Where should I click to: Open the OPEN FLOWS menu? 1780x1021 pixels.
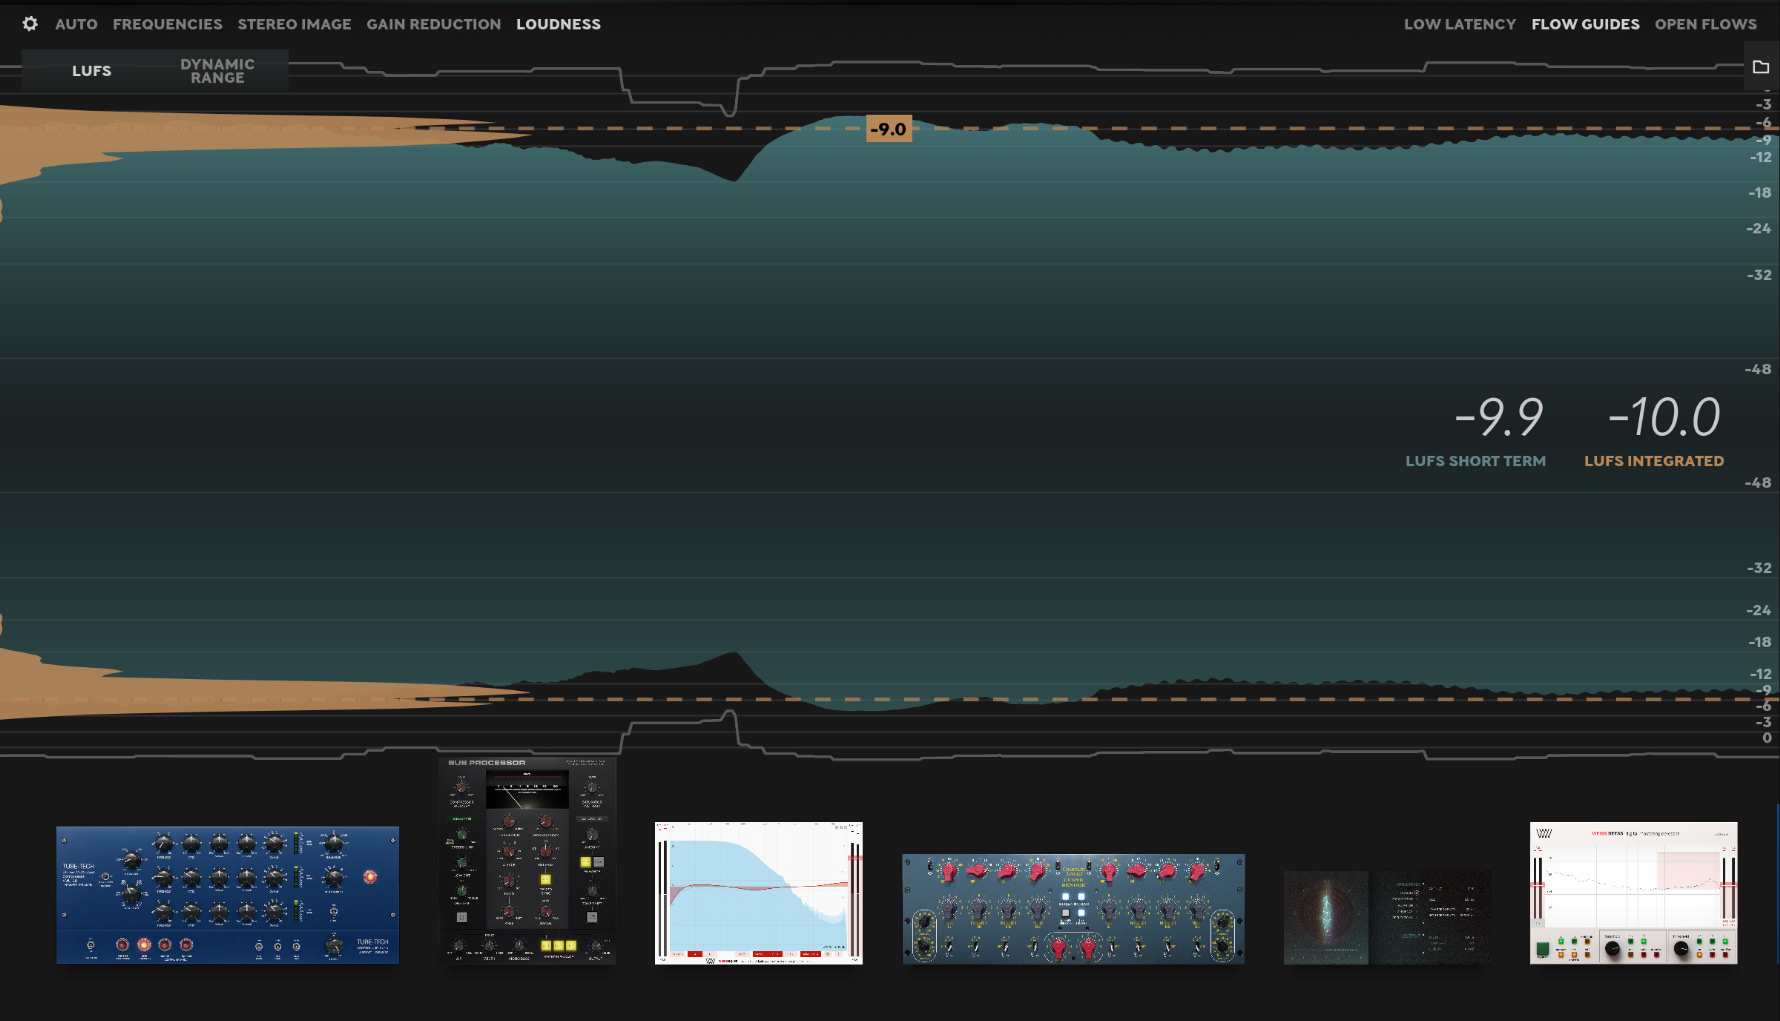coord(1705,23)
